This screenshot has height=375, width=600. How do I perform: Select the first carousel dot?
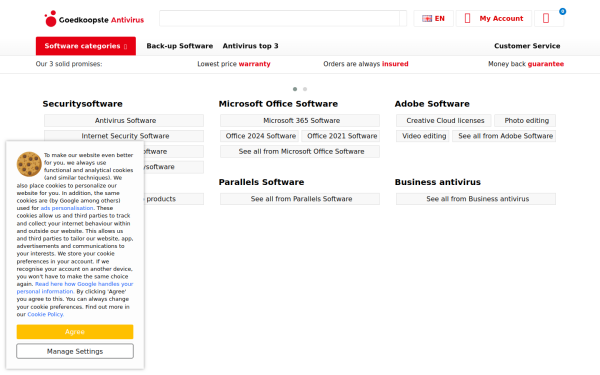(295, 89)
